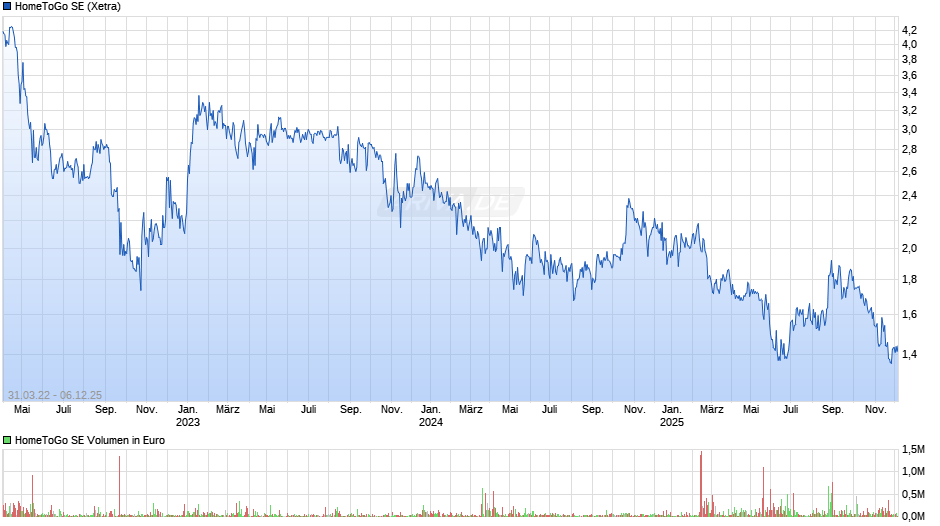Screen dimensions: 940x526
Task: Click the 'Jan.' label above 2023
Action: pyautogui.click(x=188, y=409)
